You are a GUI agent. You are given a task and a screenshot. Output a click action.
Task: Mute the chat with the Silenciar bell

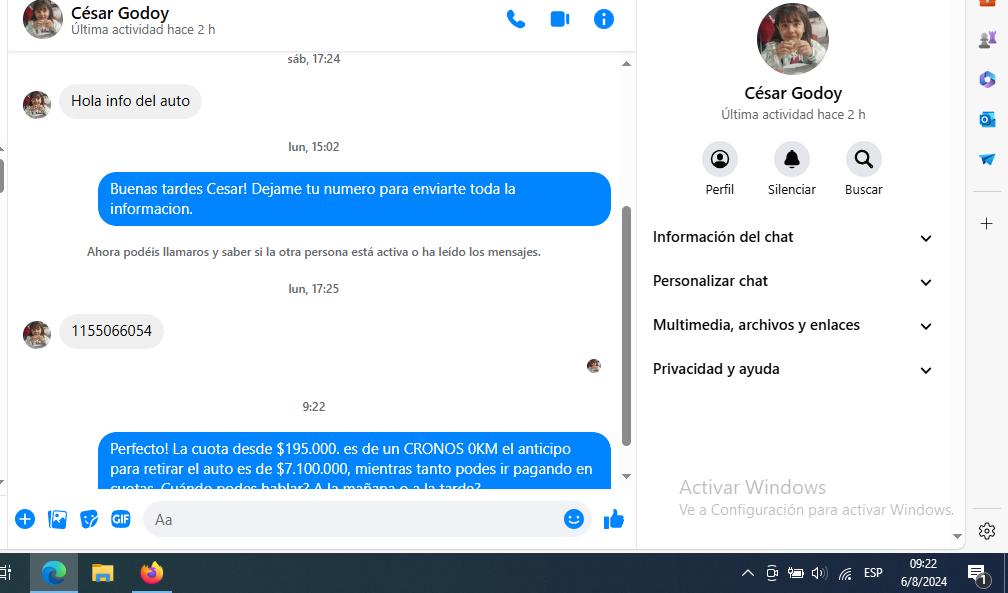tap(791, 169)
